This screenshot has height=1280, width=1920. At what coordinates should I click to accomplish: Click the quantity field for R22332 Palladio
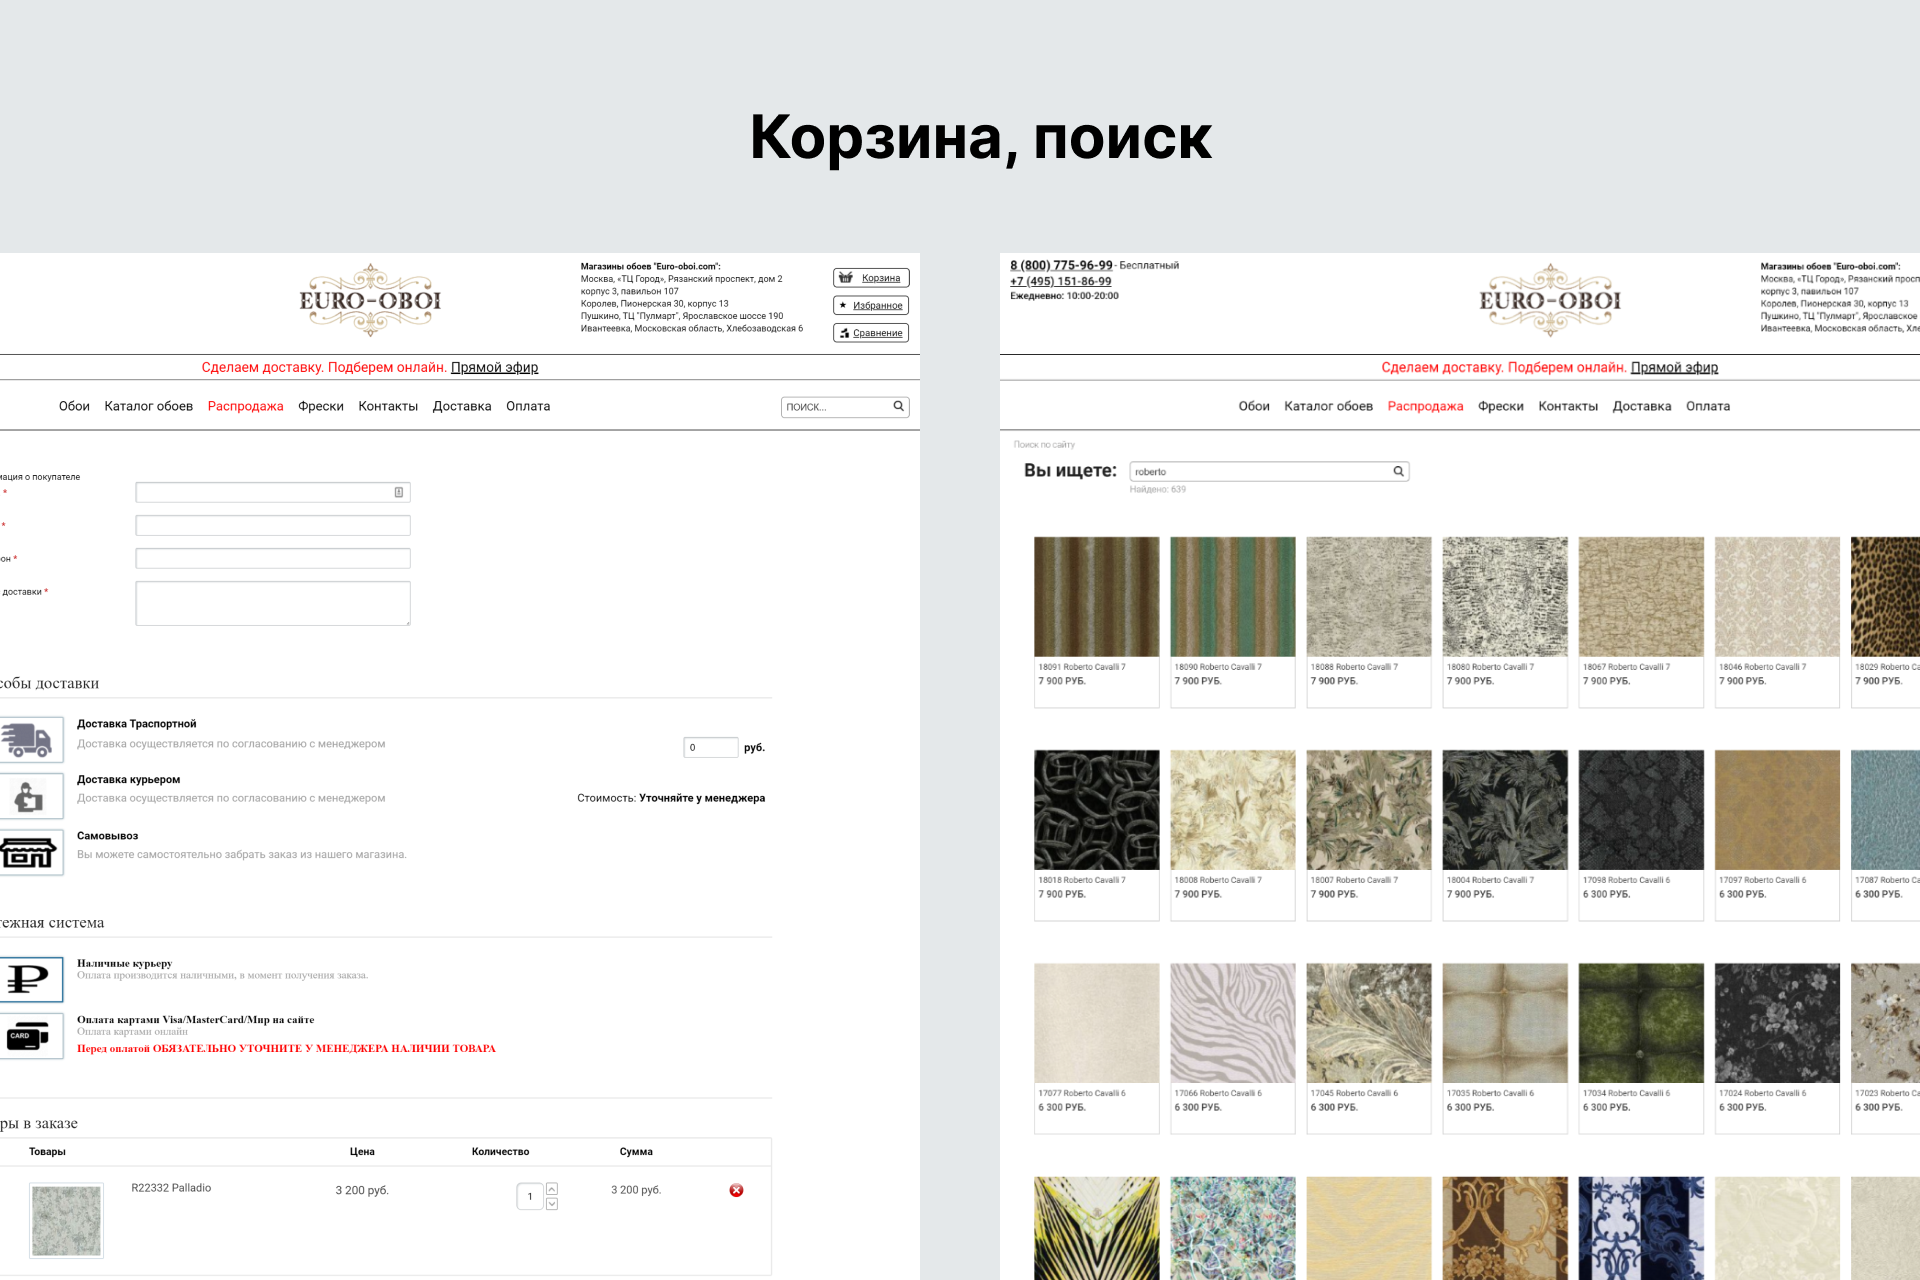click(x=530, y=1196)
